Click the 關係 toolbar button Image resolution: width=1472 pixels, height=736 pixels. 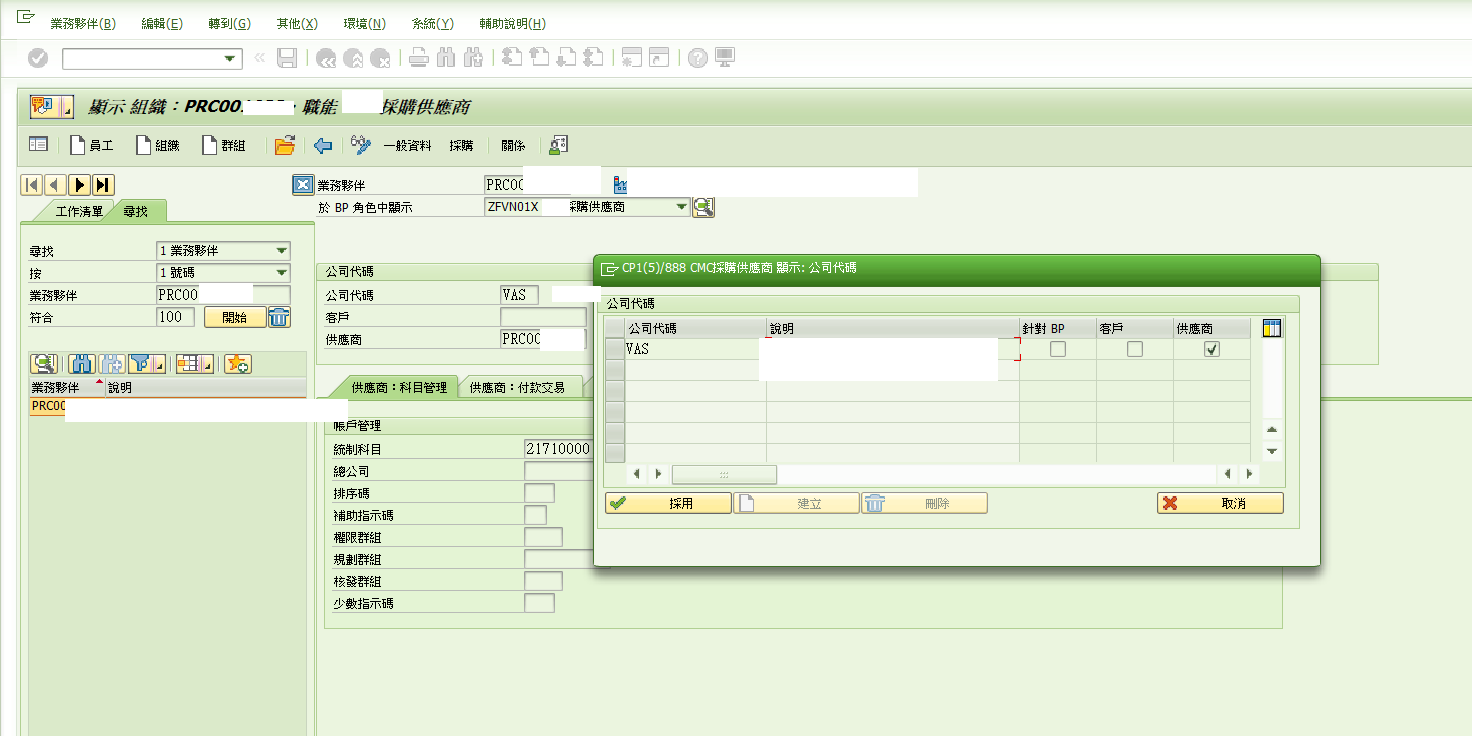(513, 146)
